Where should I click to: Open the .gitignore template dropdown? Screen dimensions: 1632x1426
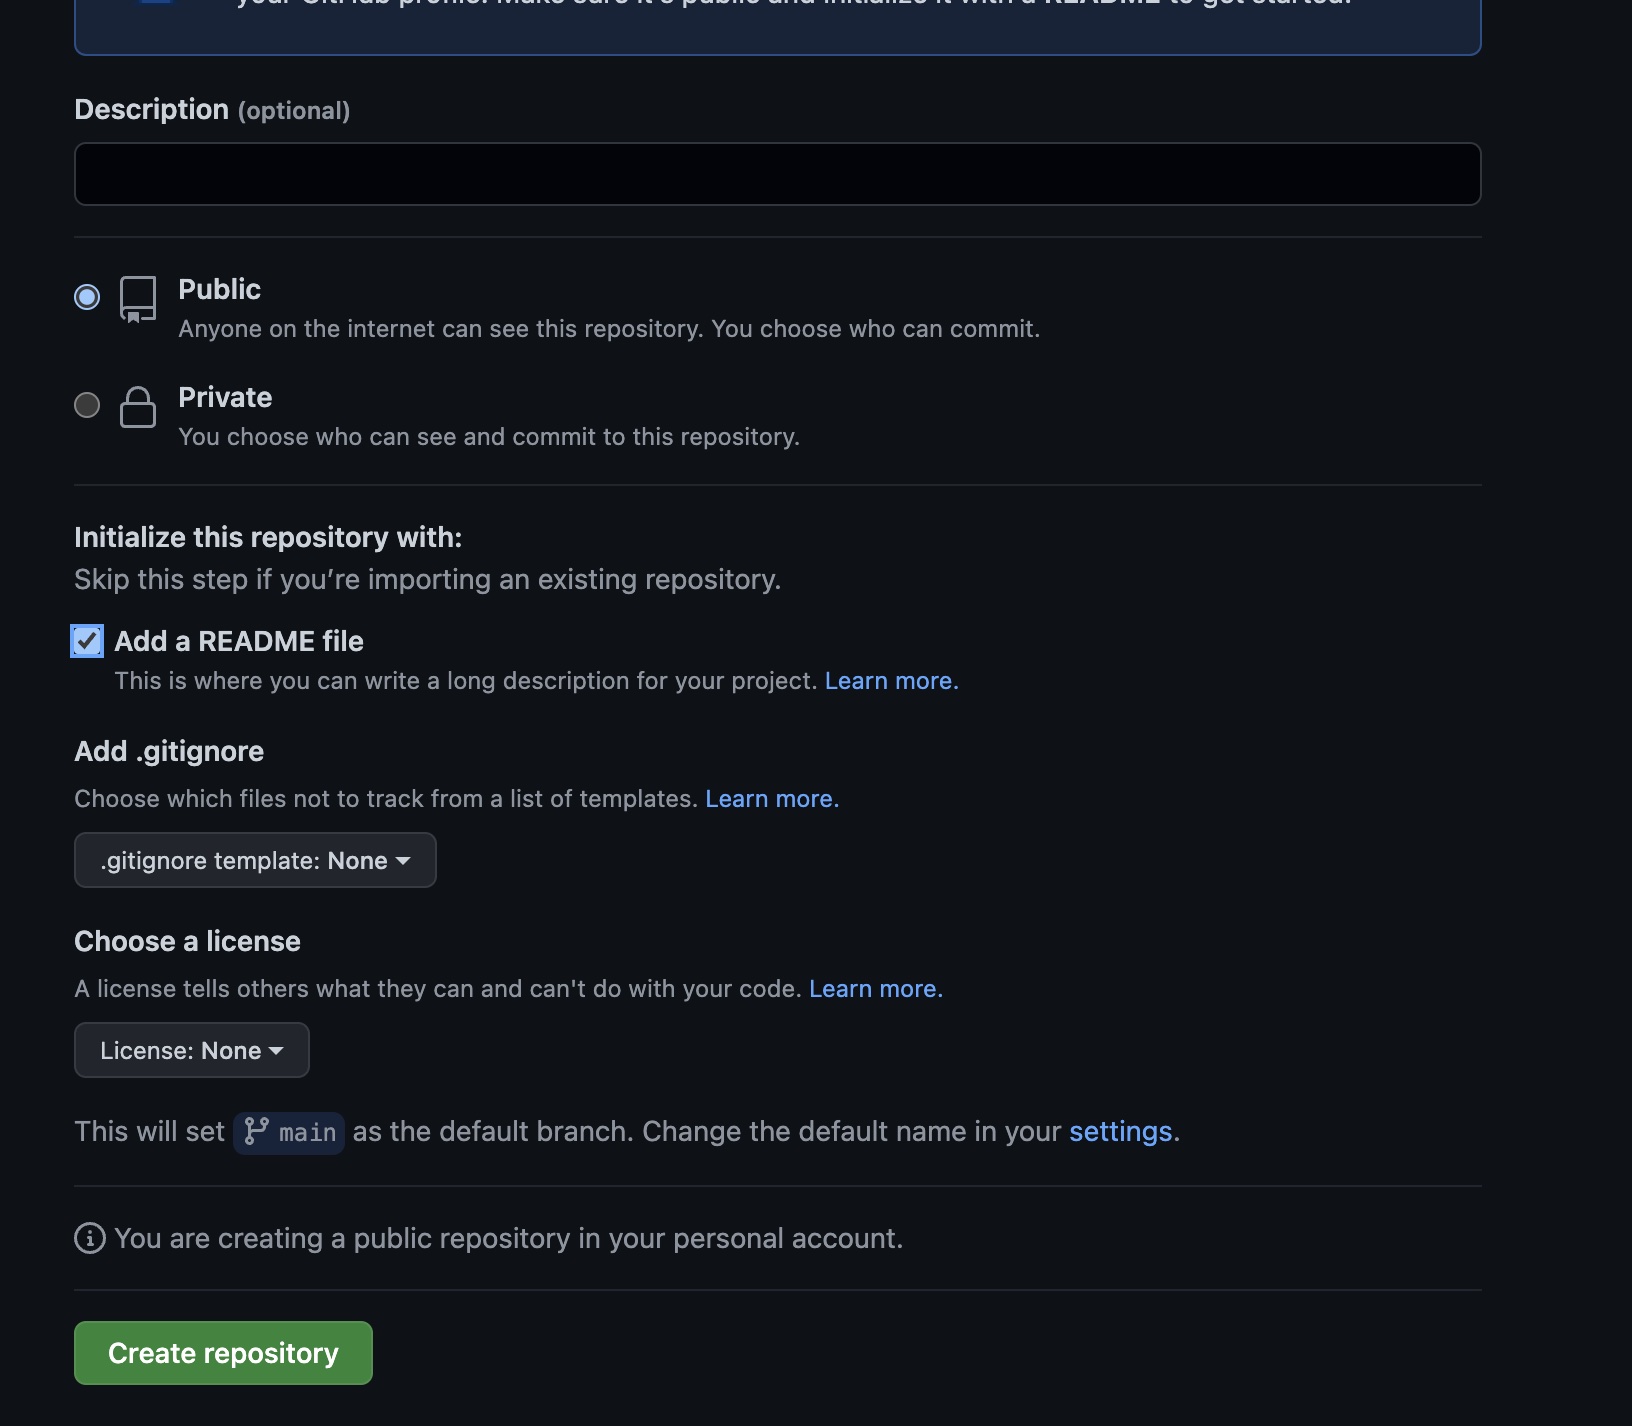(x=255, y=860)
